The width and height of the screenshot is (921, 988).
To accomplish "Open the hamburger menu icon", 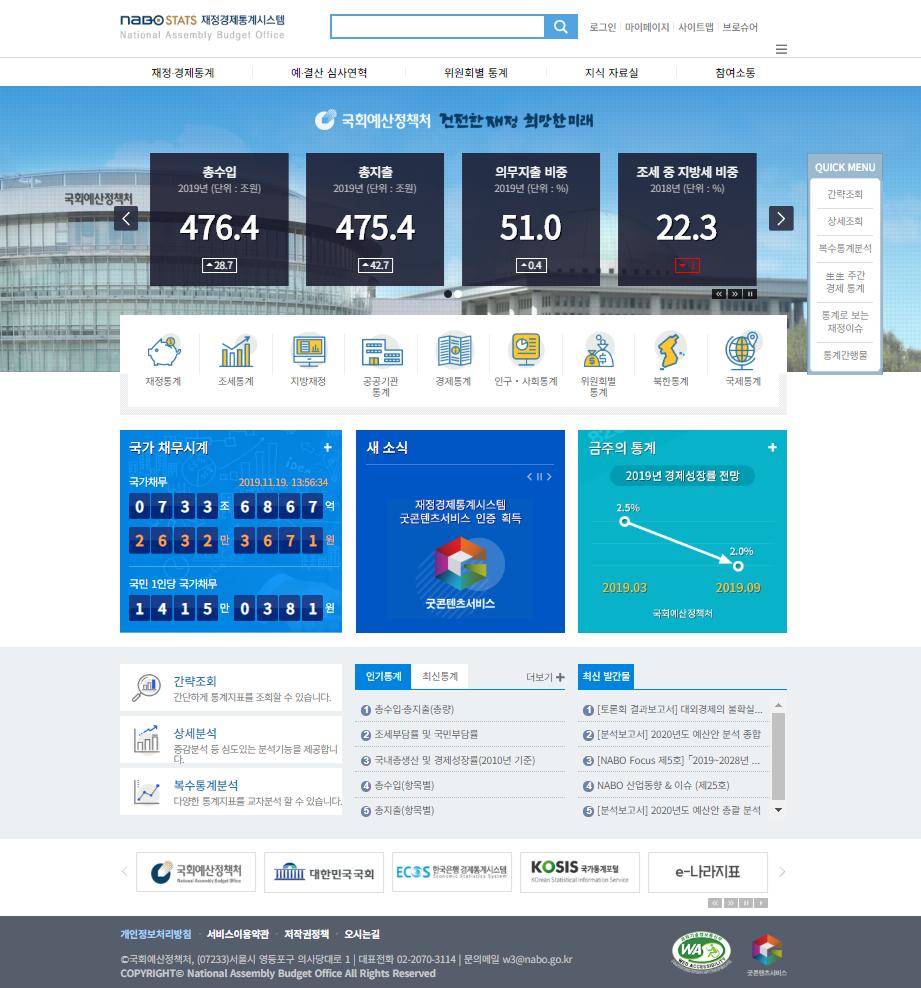I will tap(781, 49).
